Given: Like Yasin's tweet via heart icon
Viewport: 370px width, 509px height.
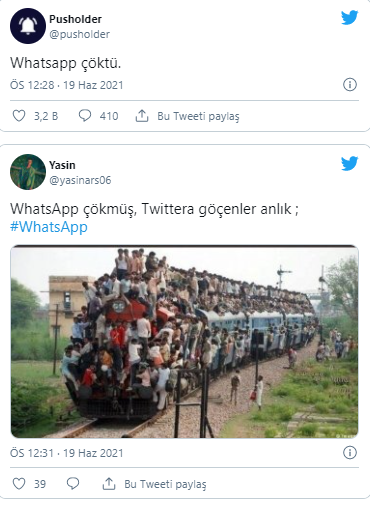Looking at the screenshot, I should click(x=19, y=484).
